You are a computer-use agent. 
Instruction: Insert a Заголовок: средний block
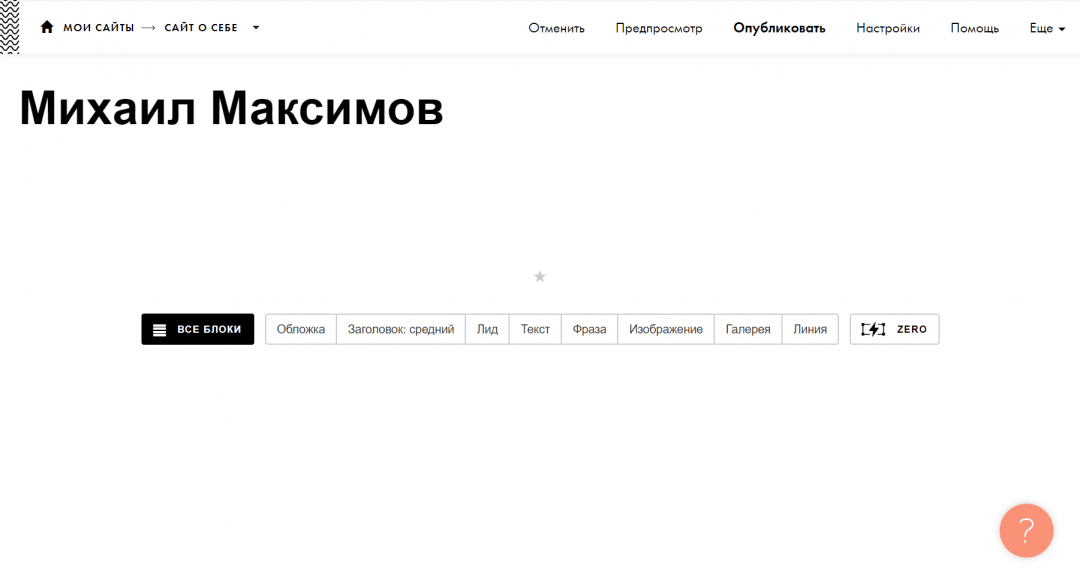click(401, 329)
